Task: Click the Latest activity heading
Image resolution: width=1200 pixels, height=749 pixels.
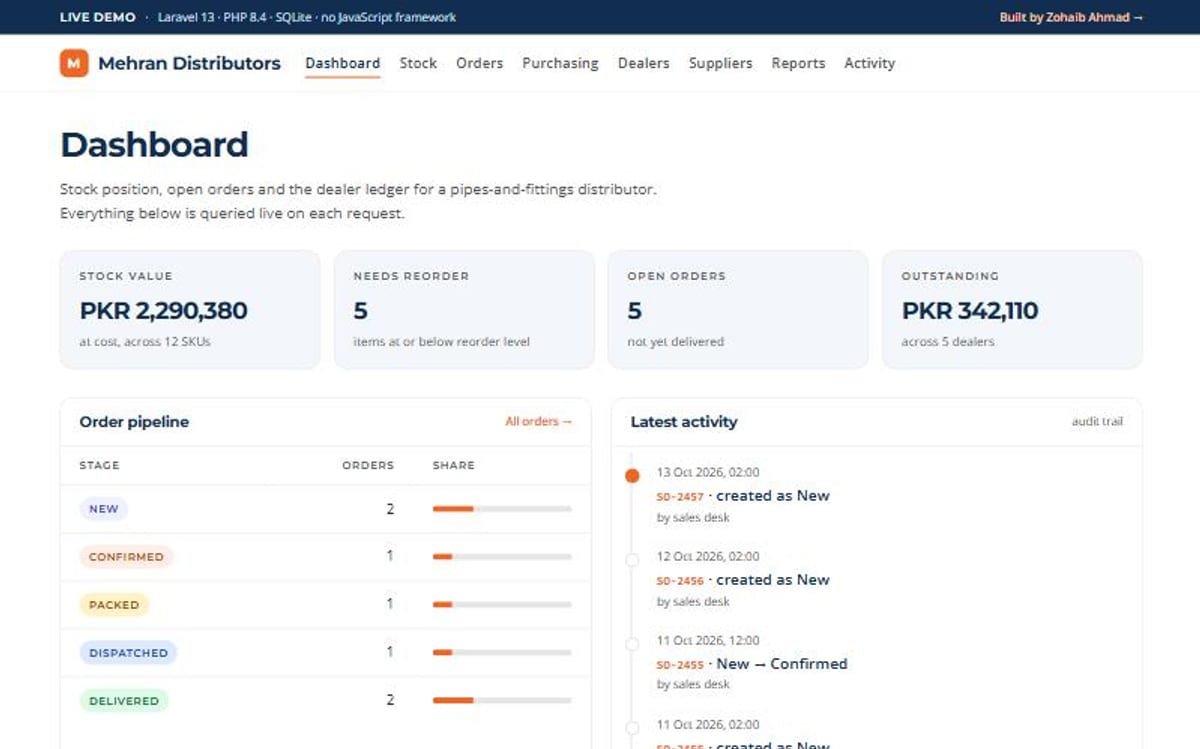Action: tap(684, 422)
